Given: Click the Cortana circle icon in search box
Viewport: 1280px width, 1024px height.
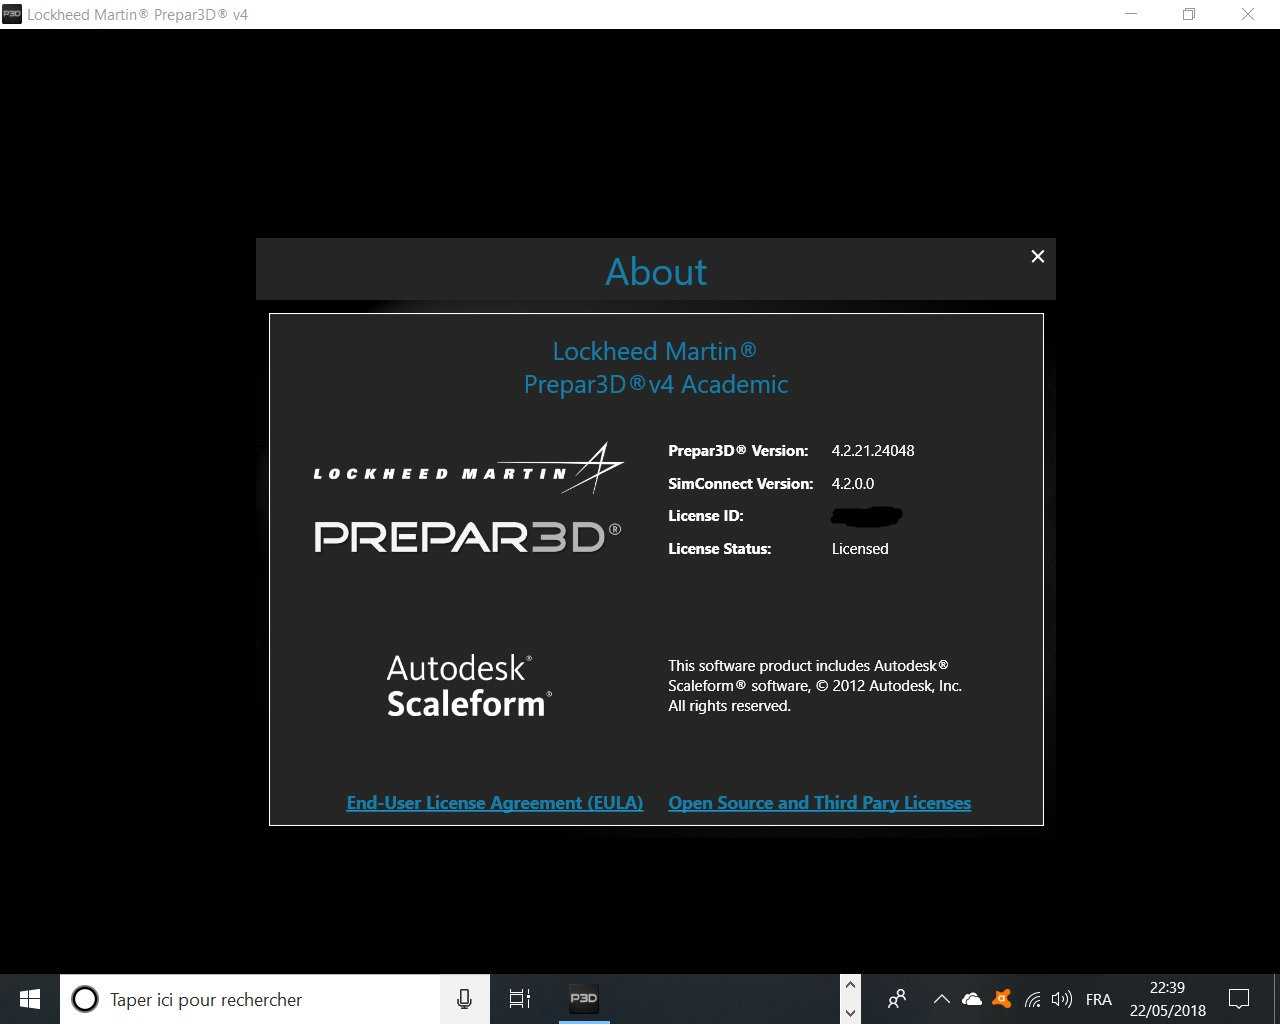Looking at the screenshot, I should tap(85, 999).
